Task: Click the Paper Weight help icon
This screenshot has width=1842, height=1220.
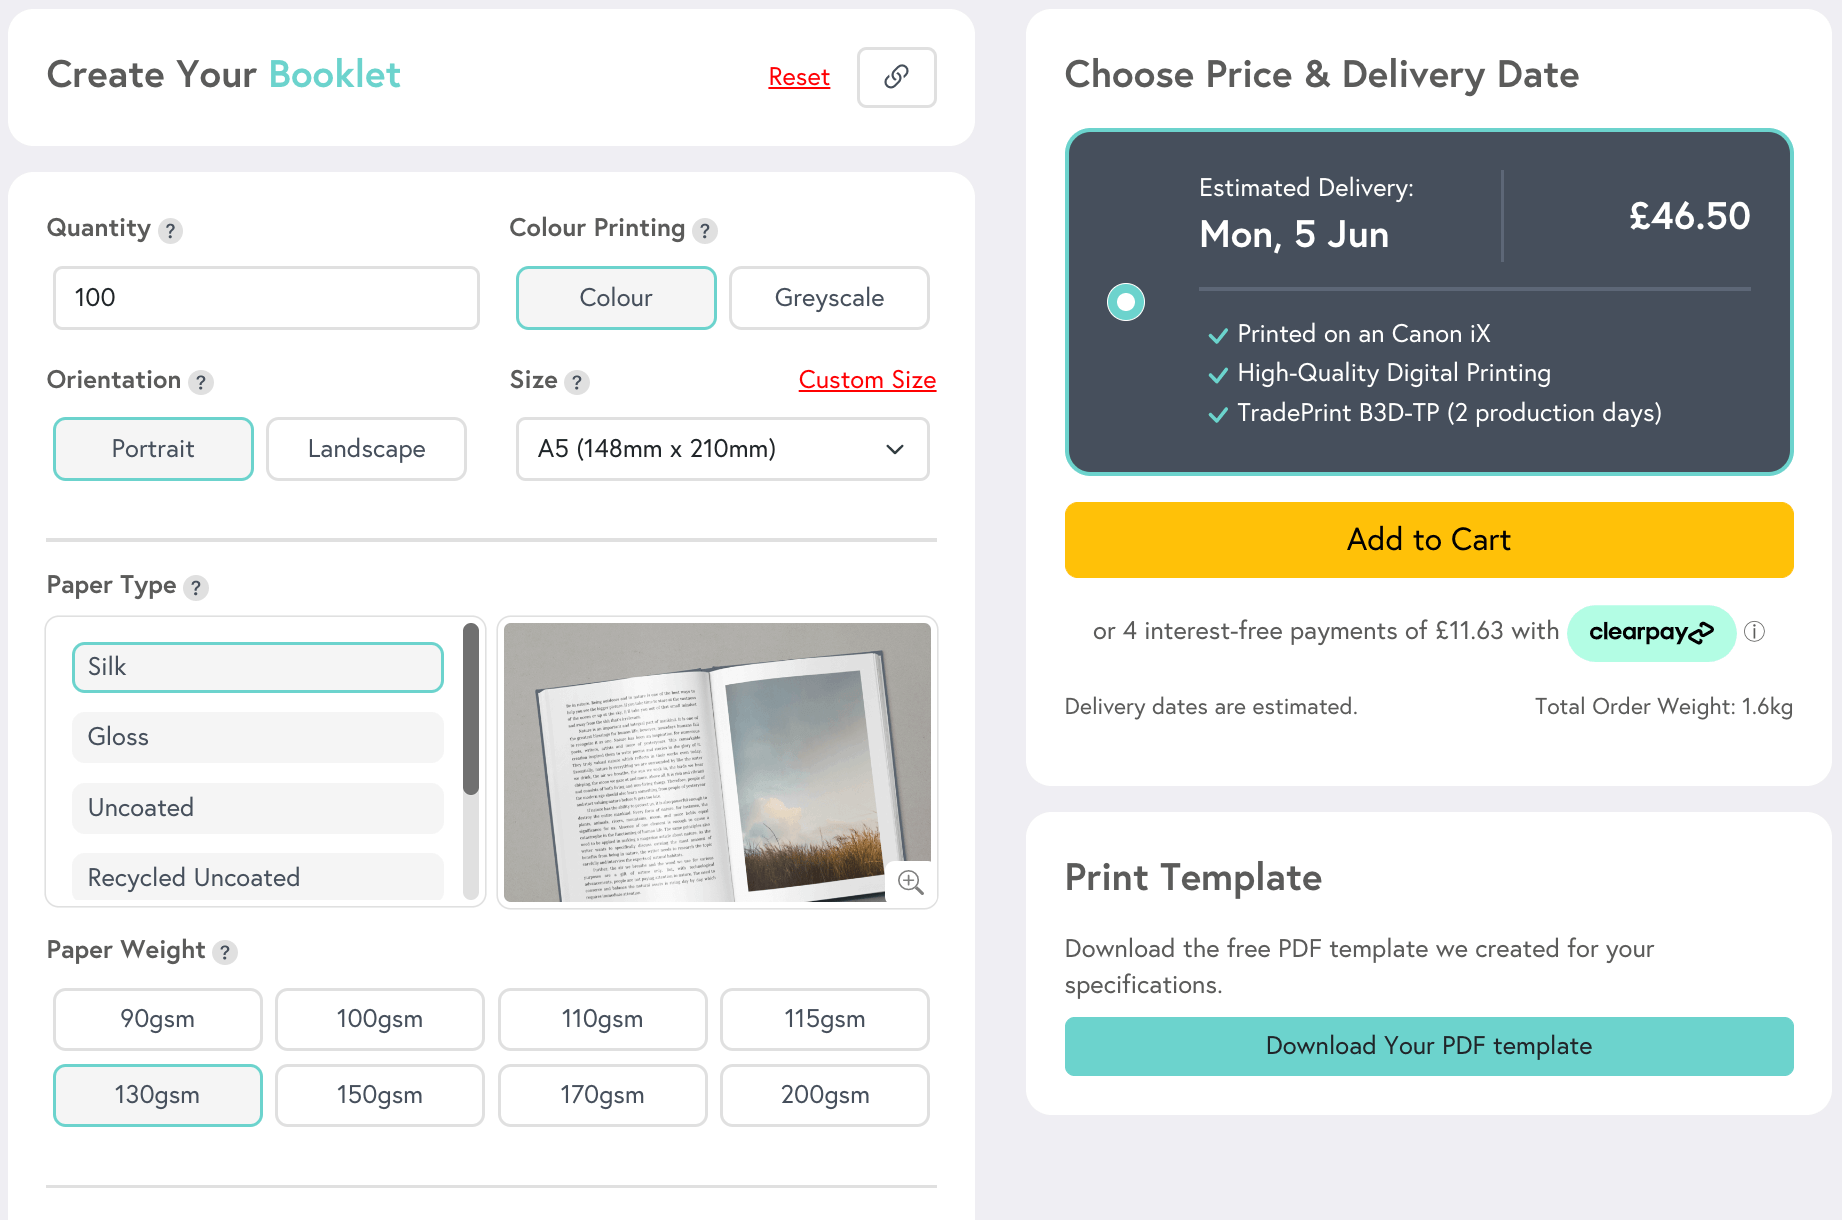Action: pyautogui.click(x=225, y=952)
